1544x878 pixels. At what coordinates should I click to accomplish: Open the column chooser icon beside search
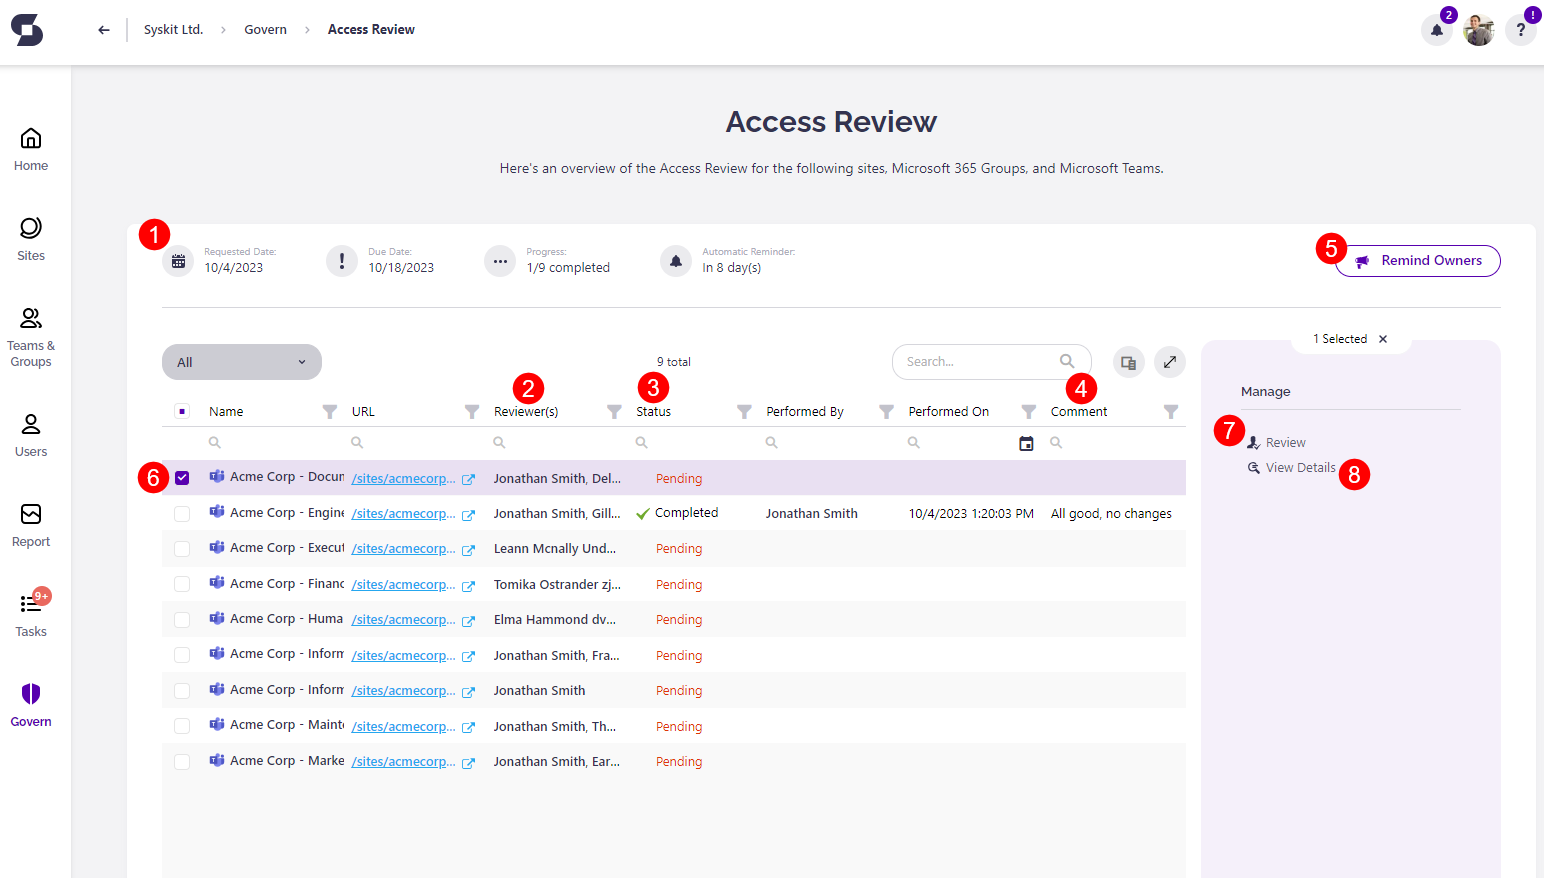point(1128,361)
